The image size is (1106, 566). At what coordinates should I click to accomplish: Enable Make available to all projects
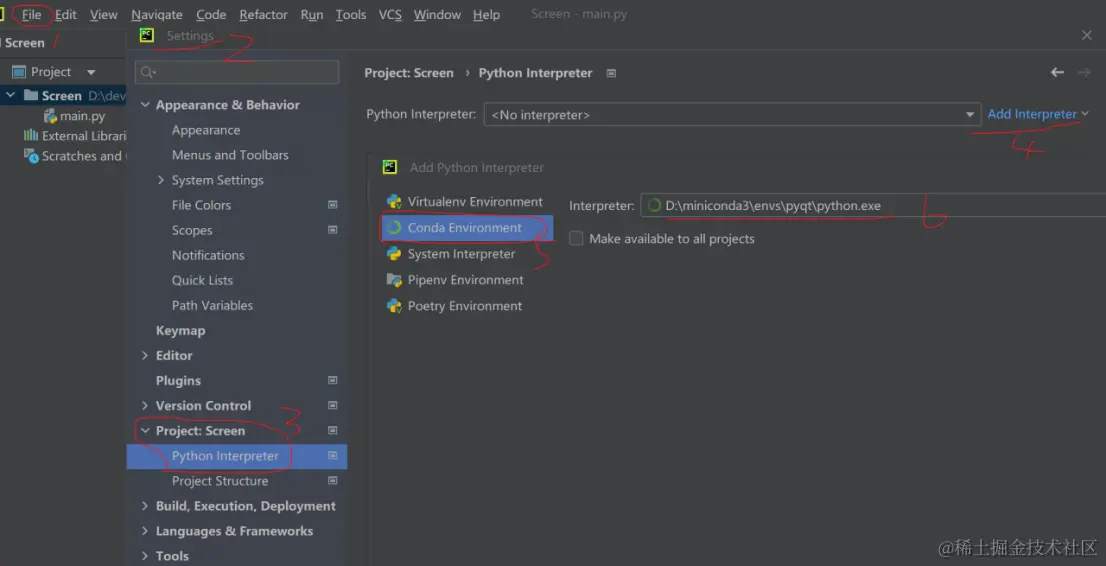[576, 239]
